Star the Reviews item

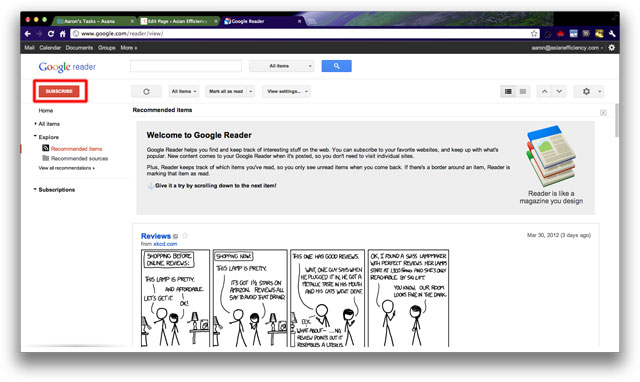coord(185,235)
